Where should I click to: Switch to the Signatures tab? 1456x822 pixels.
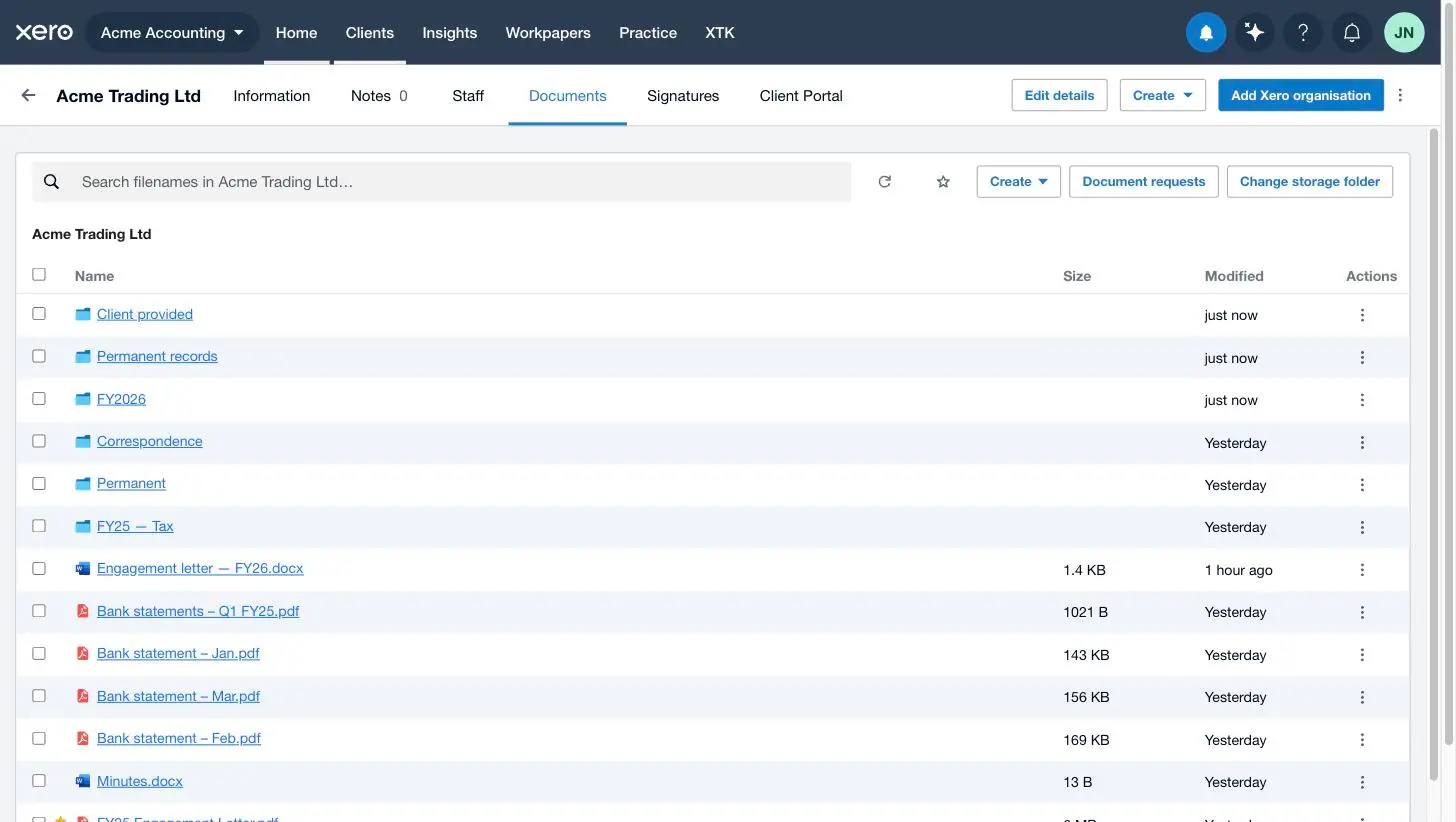tap(683, 96)
